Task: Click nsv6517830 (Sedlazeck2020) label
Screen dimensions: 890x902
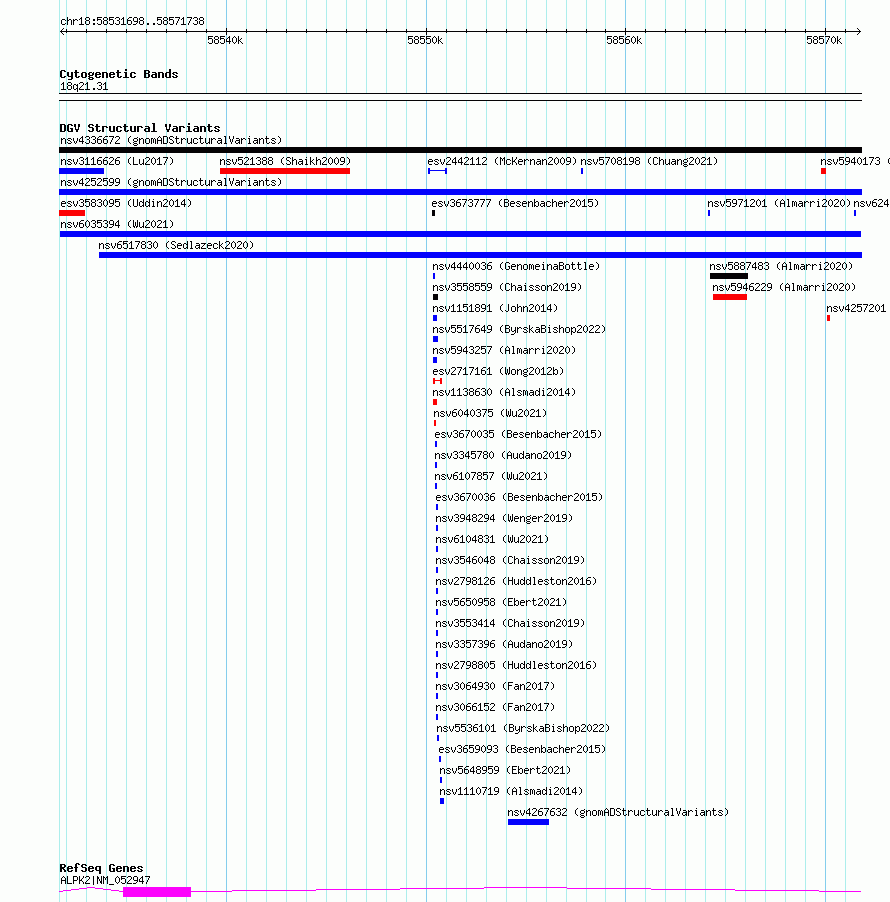Action: point(176,245)
